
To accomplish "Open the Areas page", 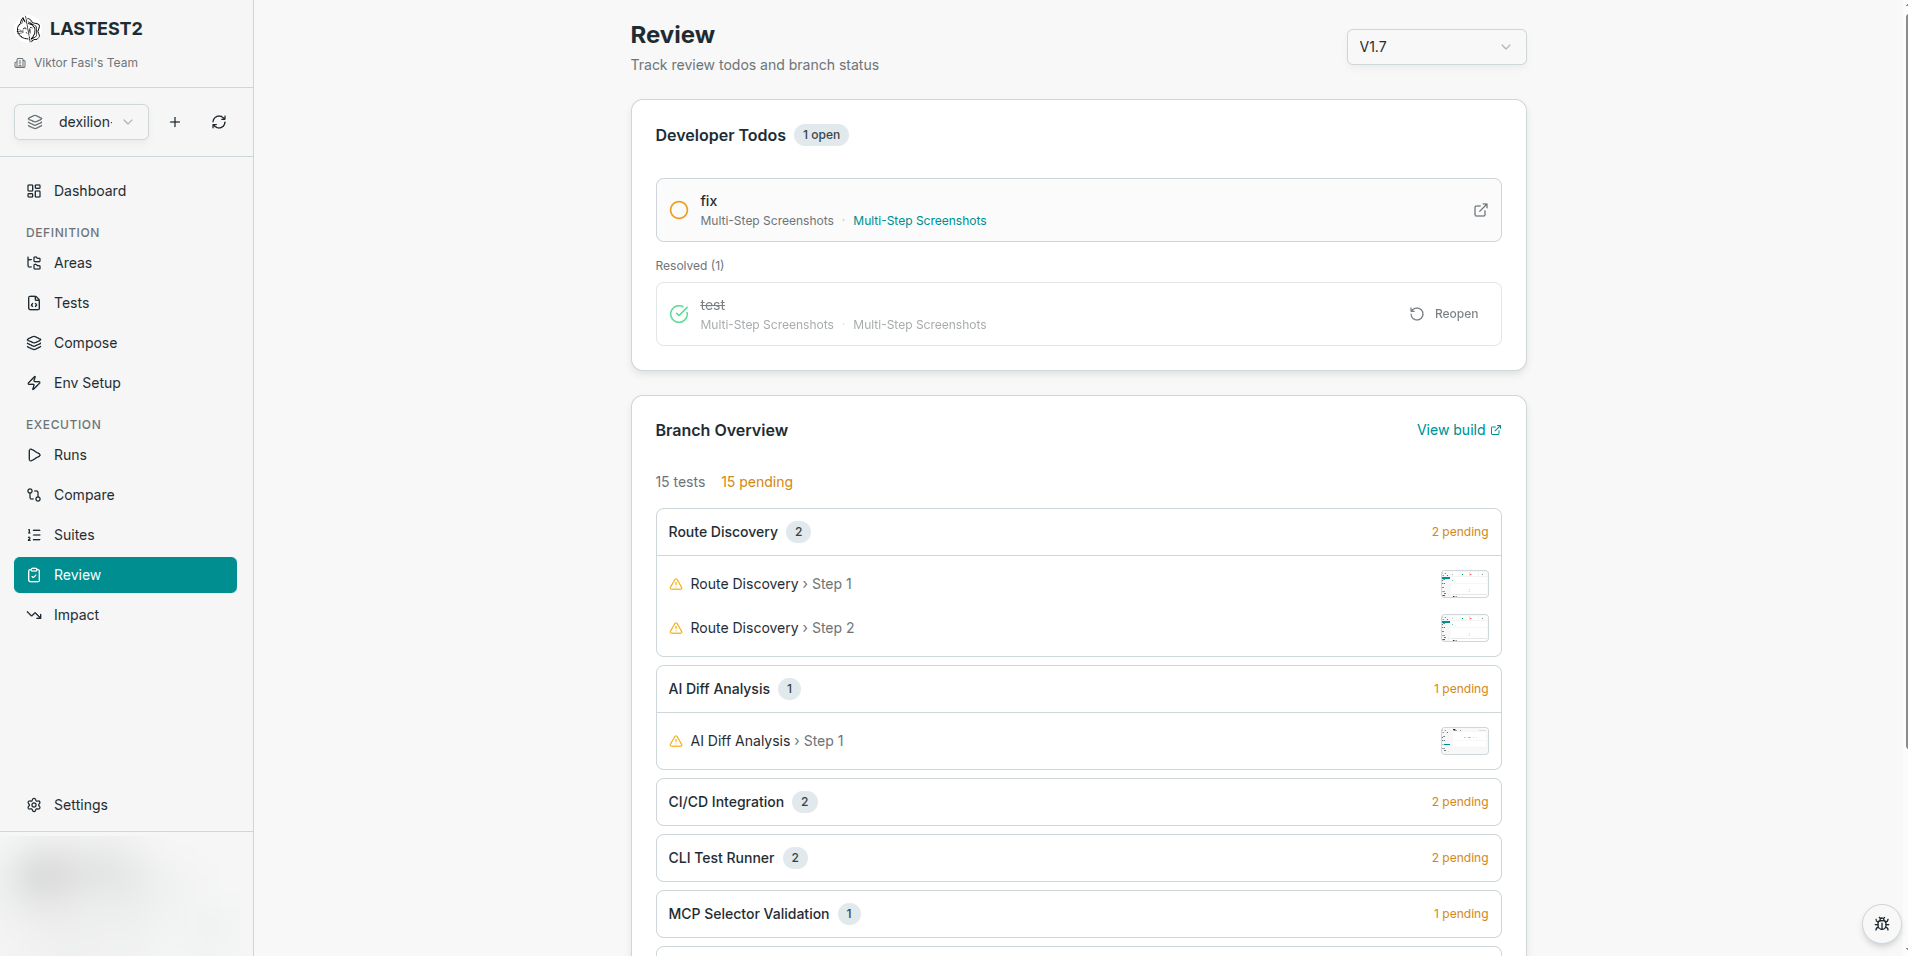I will click(x=125, y=263).
